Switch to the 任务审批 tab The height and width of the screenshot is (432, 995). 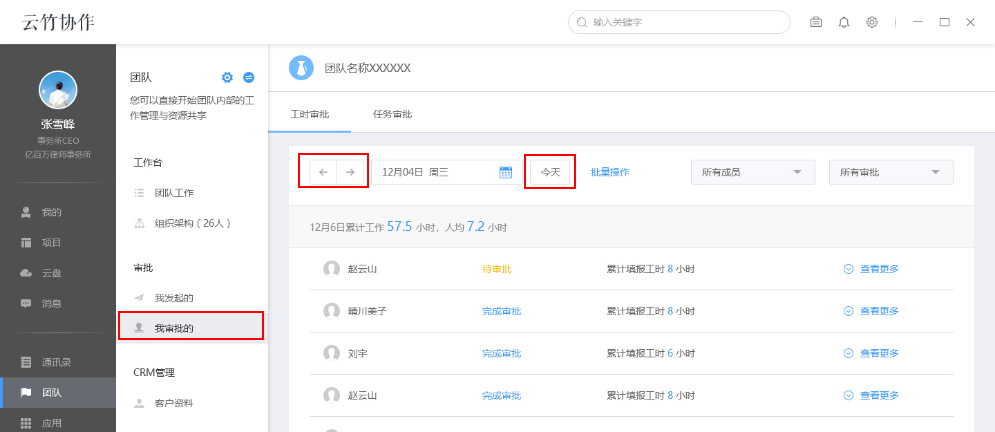click(x=392, y=114)
